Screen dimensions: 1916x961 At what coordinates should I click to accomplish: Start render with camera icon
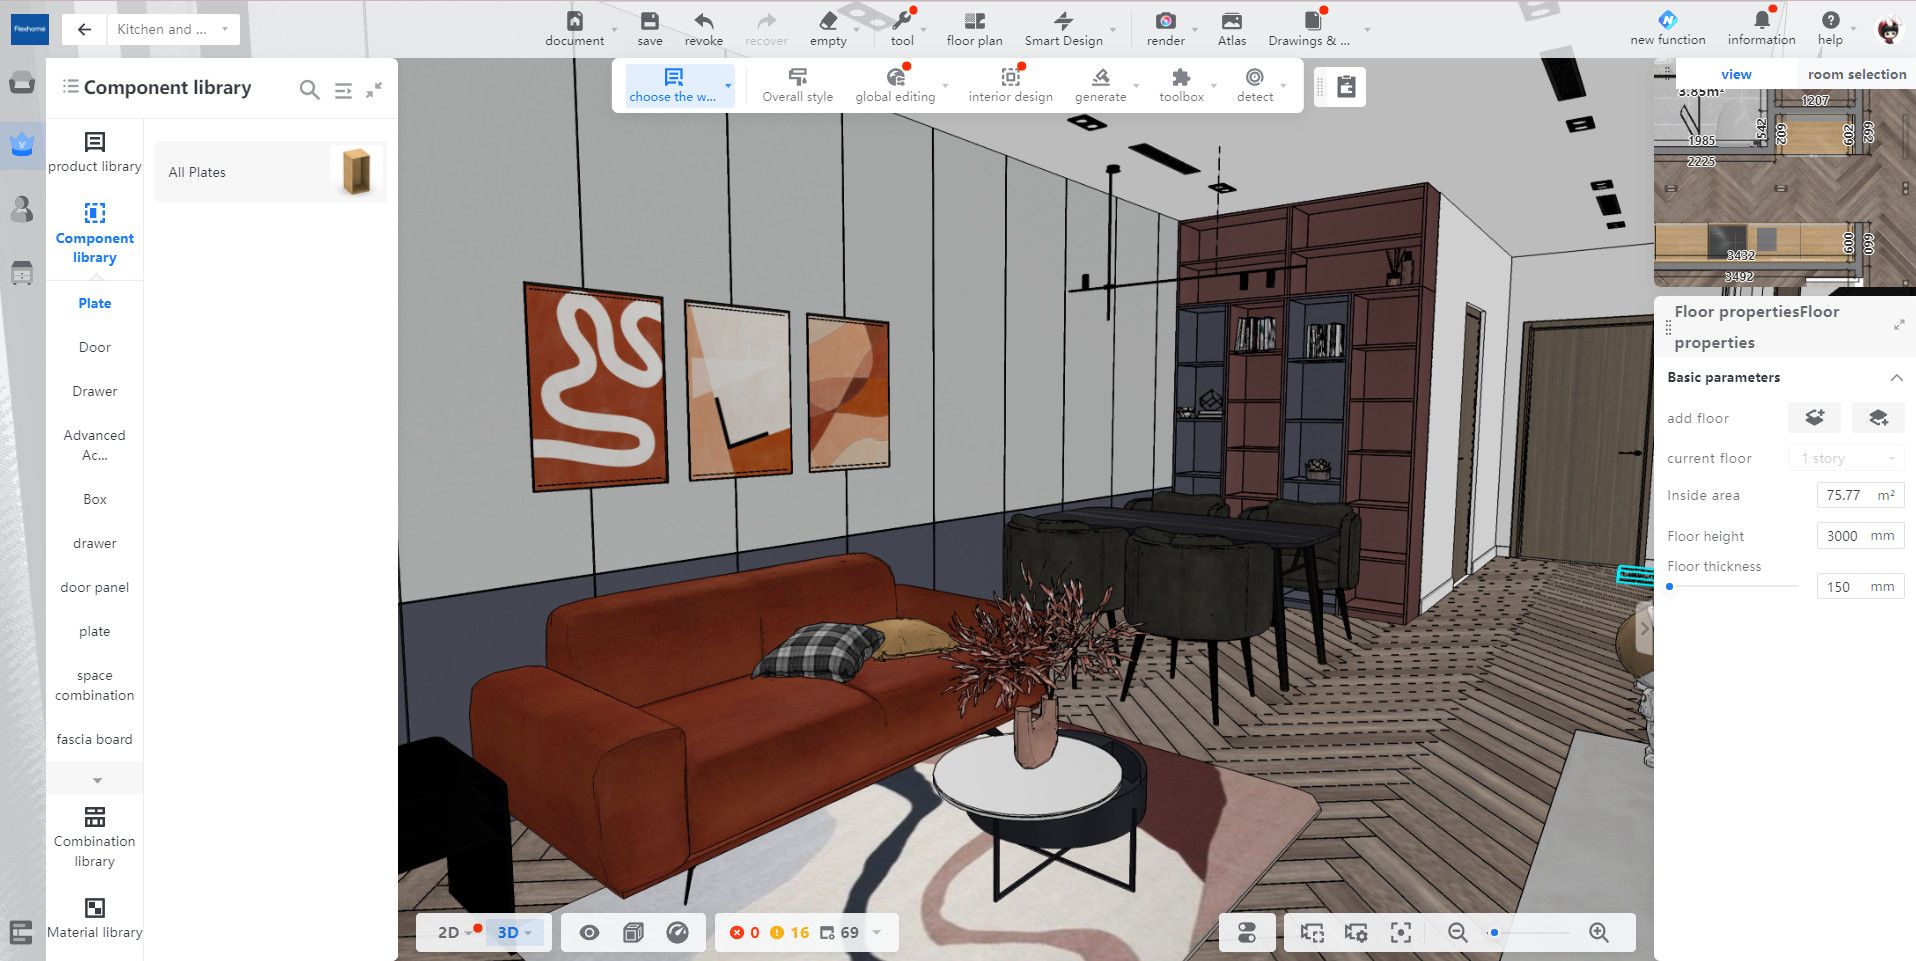(x=1166, y=21)
